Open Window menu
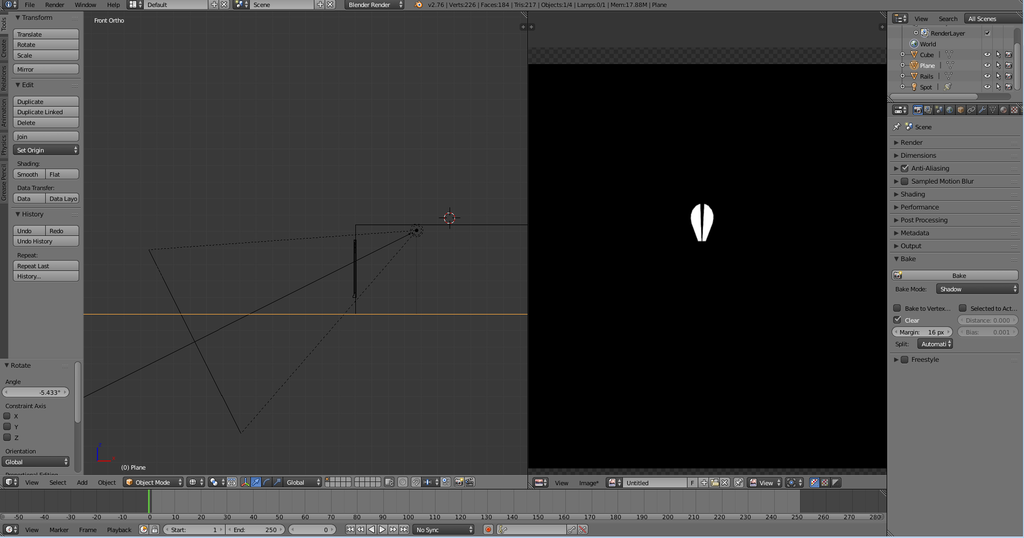 pyautogui.click(x=85, y=5)
